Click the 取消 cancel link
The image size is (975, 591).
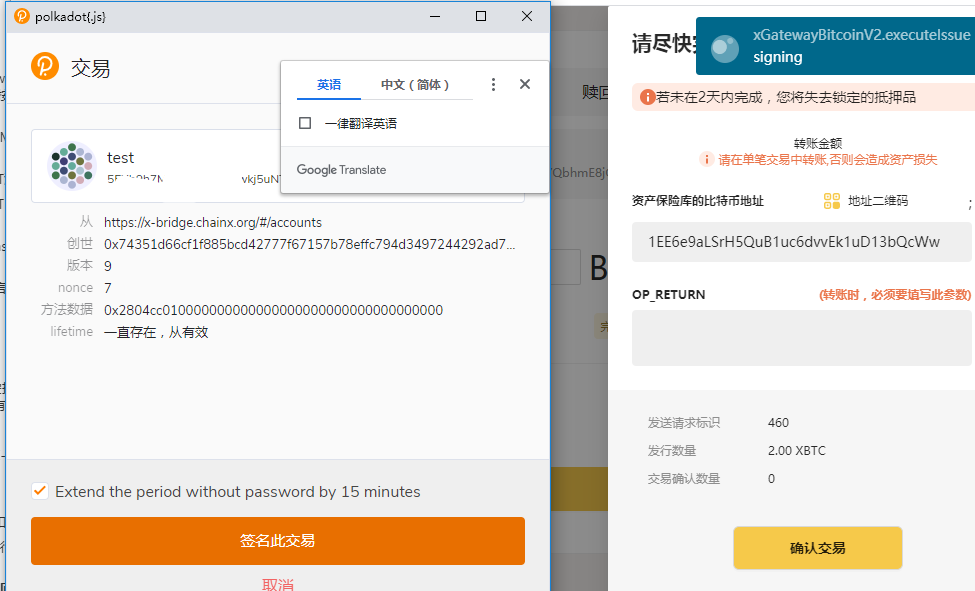point(278,584)
